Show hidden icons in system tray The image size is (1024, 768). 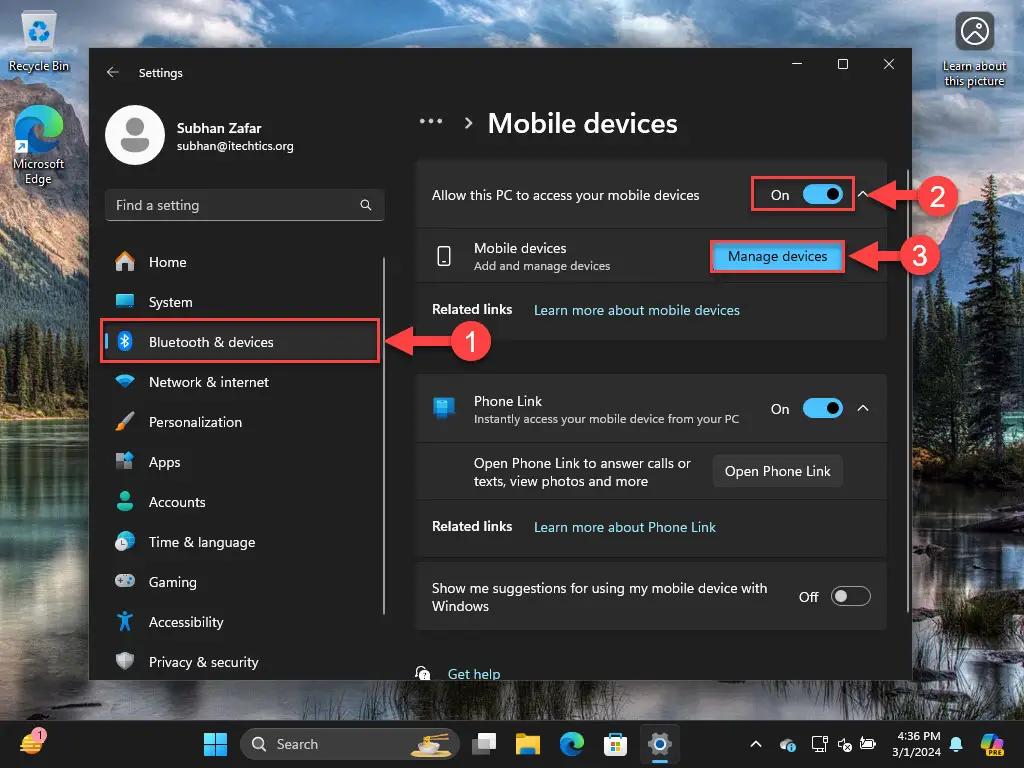(756, 744)
